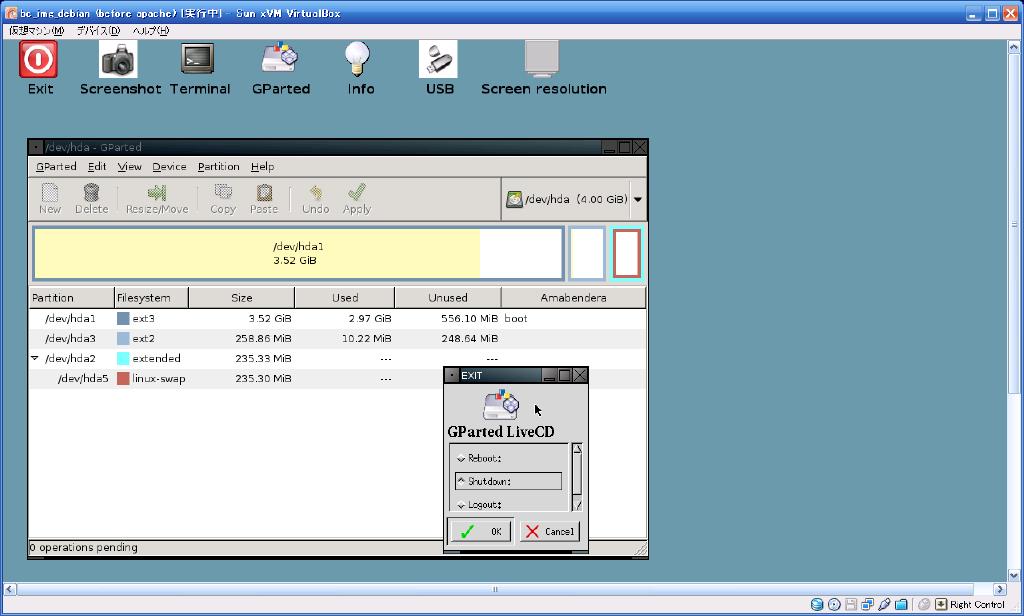
Task: Open the VirtualBox devices menu (デバイス)
Action: (x=98, y=31)
